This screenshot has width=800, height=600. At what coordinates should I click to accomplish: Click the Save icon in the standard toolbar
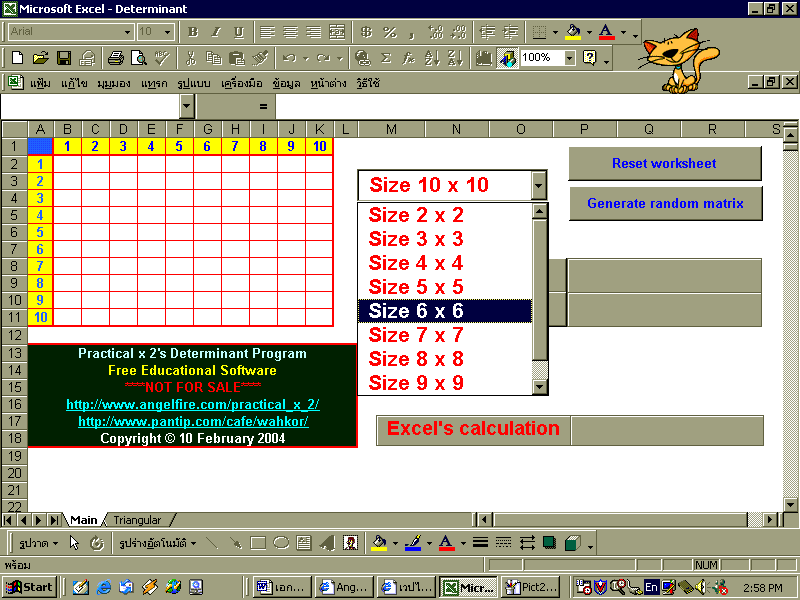pos(64,58)
